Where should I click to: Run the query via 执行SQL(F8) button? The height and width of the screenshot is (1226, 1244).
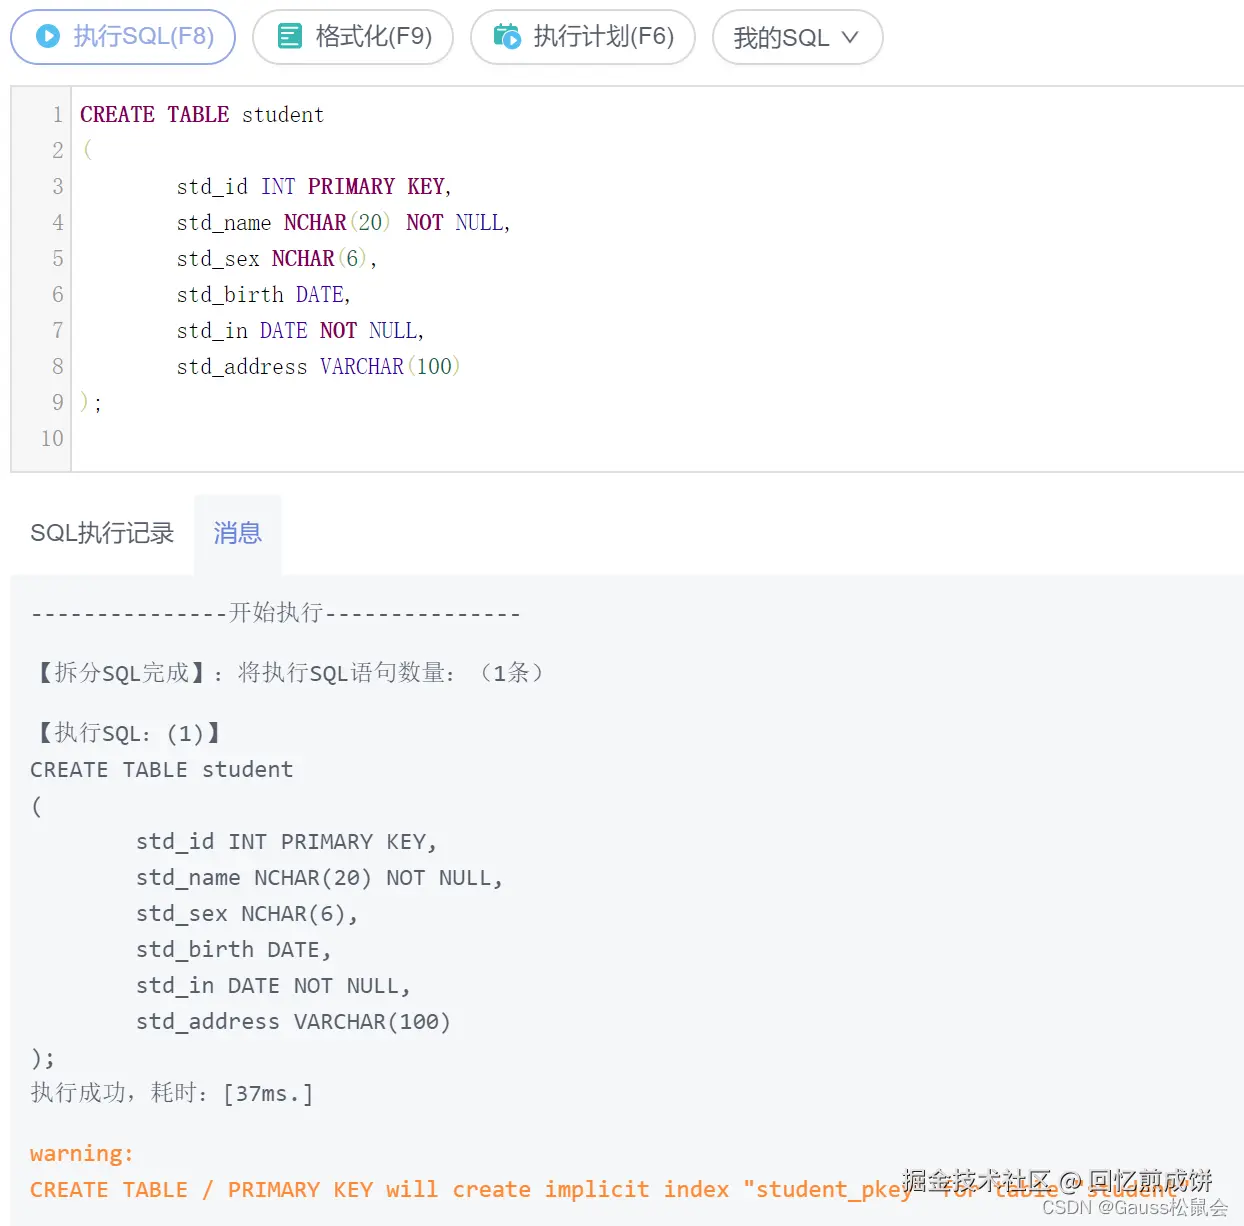coord(122,37)
